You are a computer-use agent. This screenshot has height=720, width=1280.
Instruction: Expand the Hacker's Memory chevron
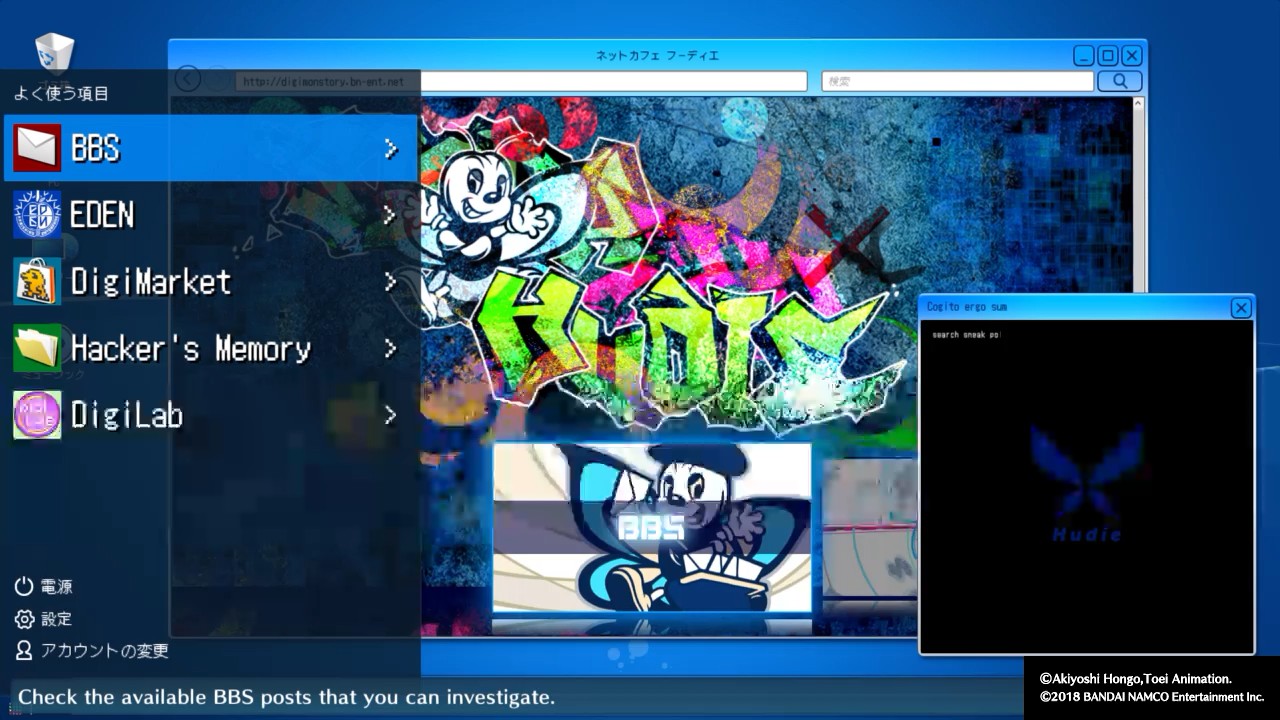click(x=391, y=349)
